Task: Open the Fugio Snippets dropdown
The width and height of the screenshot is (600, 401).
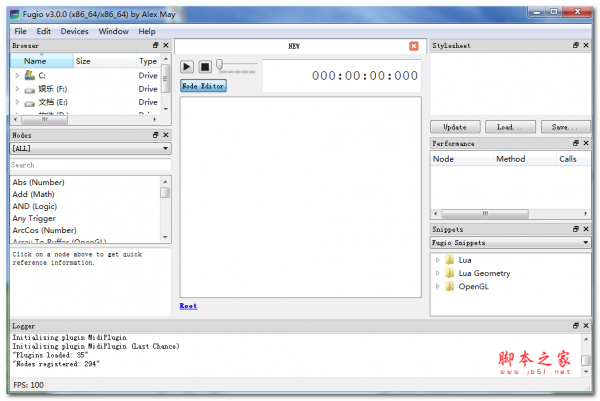Action: tap(510, 242)
